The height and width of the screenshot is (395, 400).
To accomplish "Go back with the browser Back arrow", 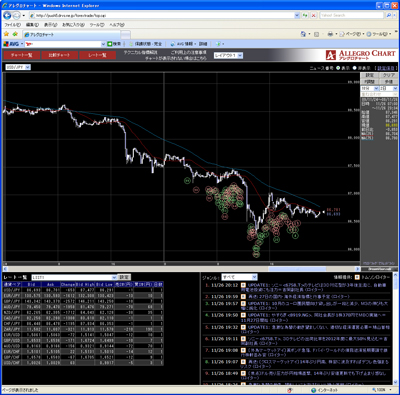I will pos(7,15).
